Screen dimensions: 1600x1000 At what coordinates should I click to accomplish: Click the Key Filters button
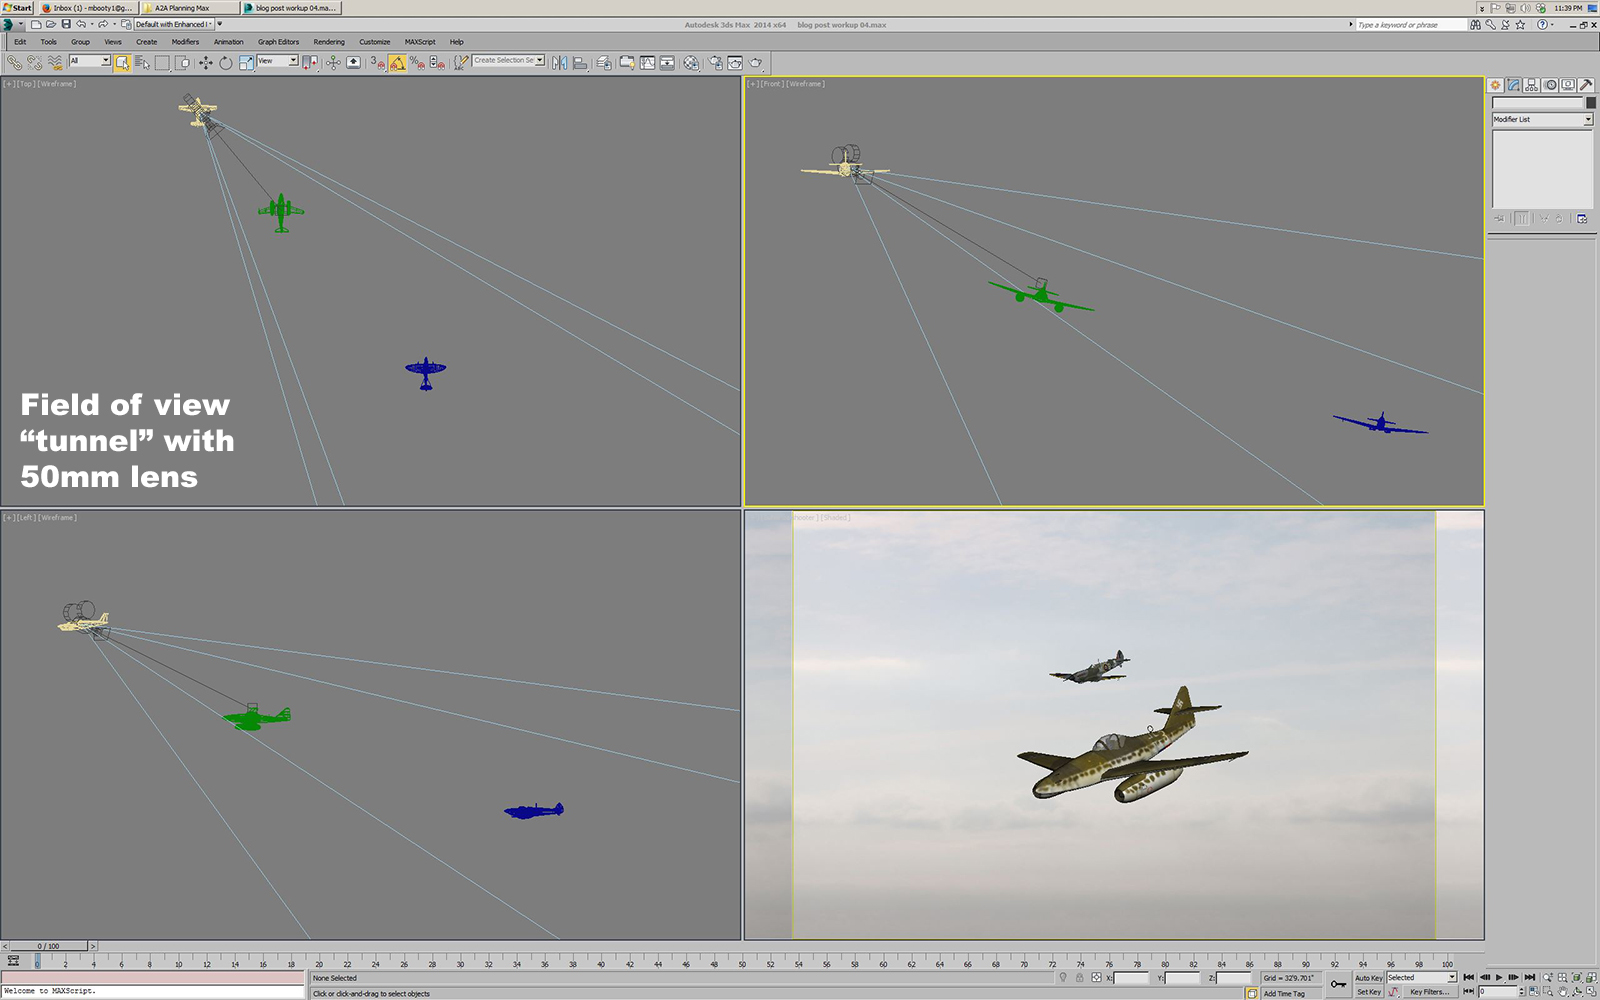tap(1428, 992)
